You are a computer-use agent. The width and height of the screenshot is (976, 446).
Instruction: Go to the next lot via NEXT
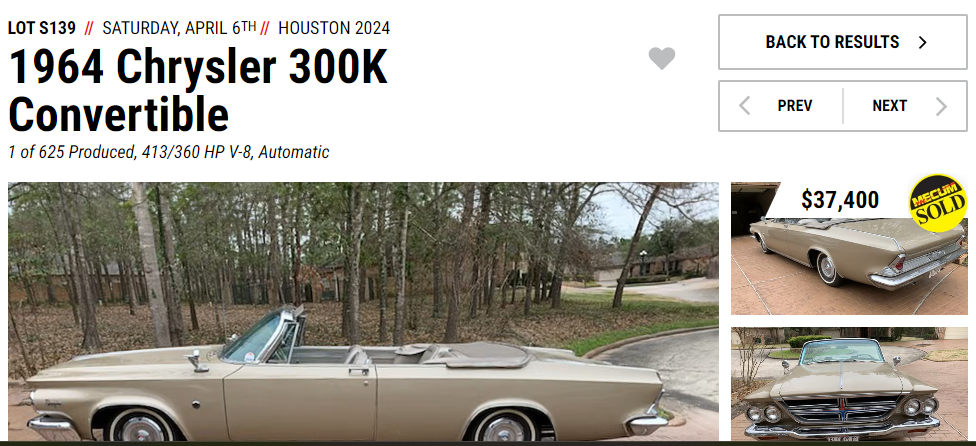(905, 106)
